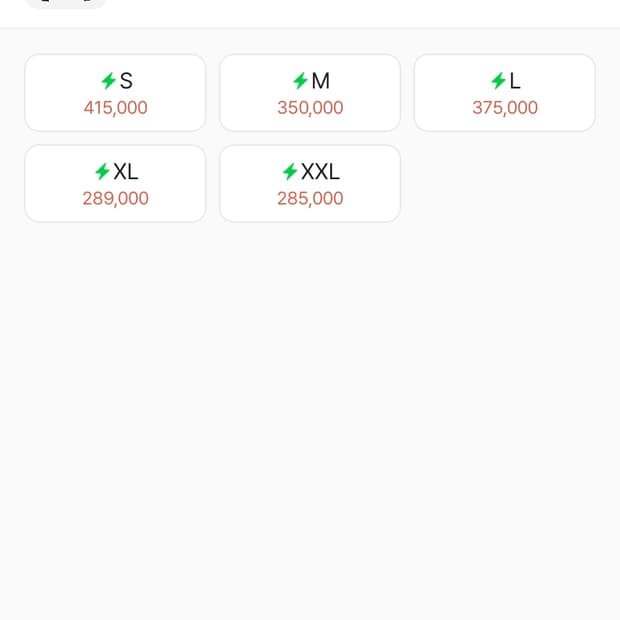Select the XL size label
This screenshot has height=620, width=620.
126,172
